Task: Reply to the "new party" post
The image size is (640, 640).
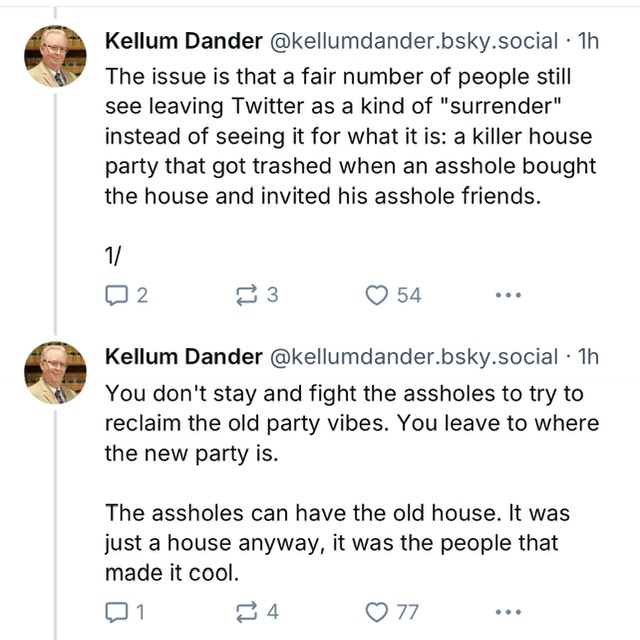Action: tap(117, 611)
